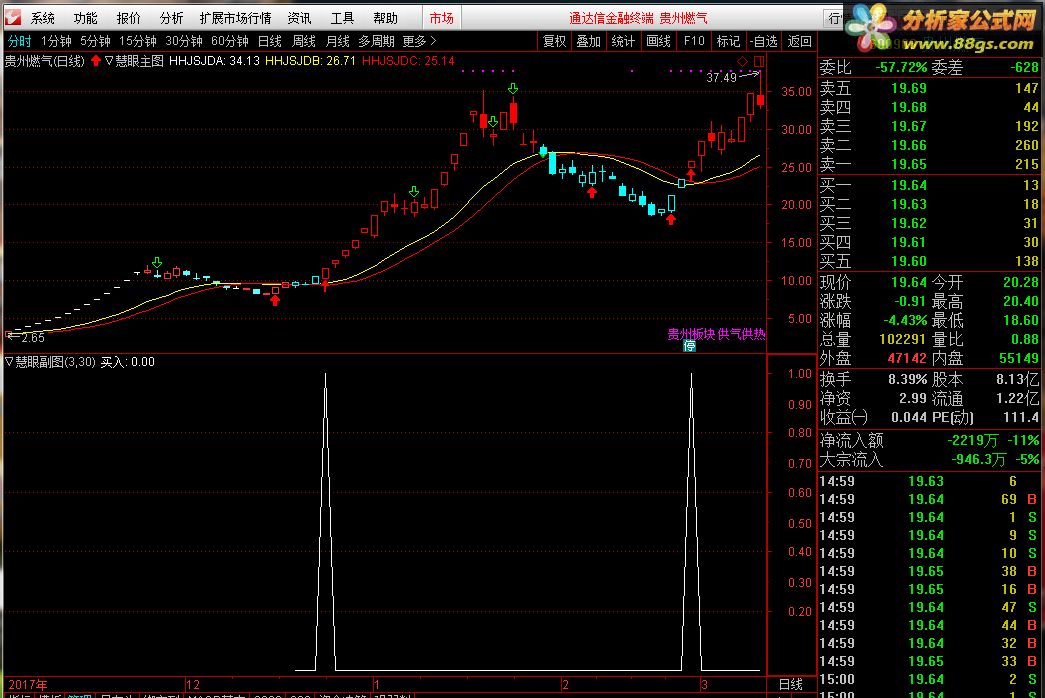1045x698 pixels.
Task: Open 多周期 view
Action: point(377,41)
